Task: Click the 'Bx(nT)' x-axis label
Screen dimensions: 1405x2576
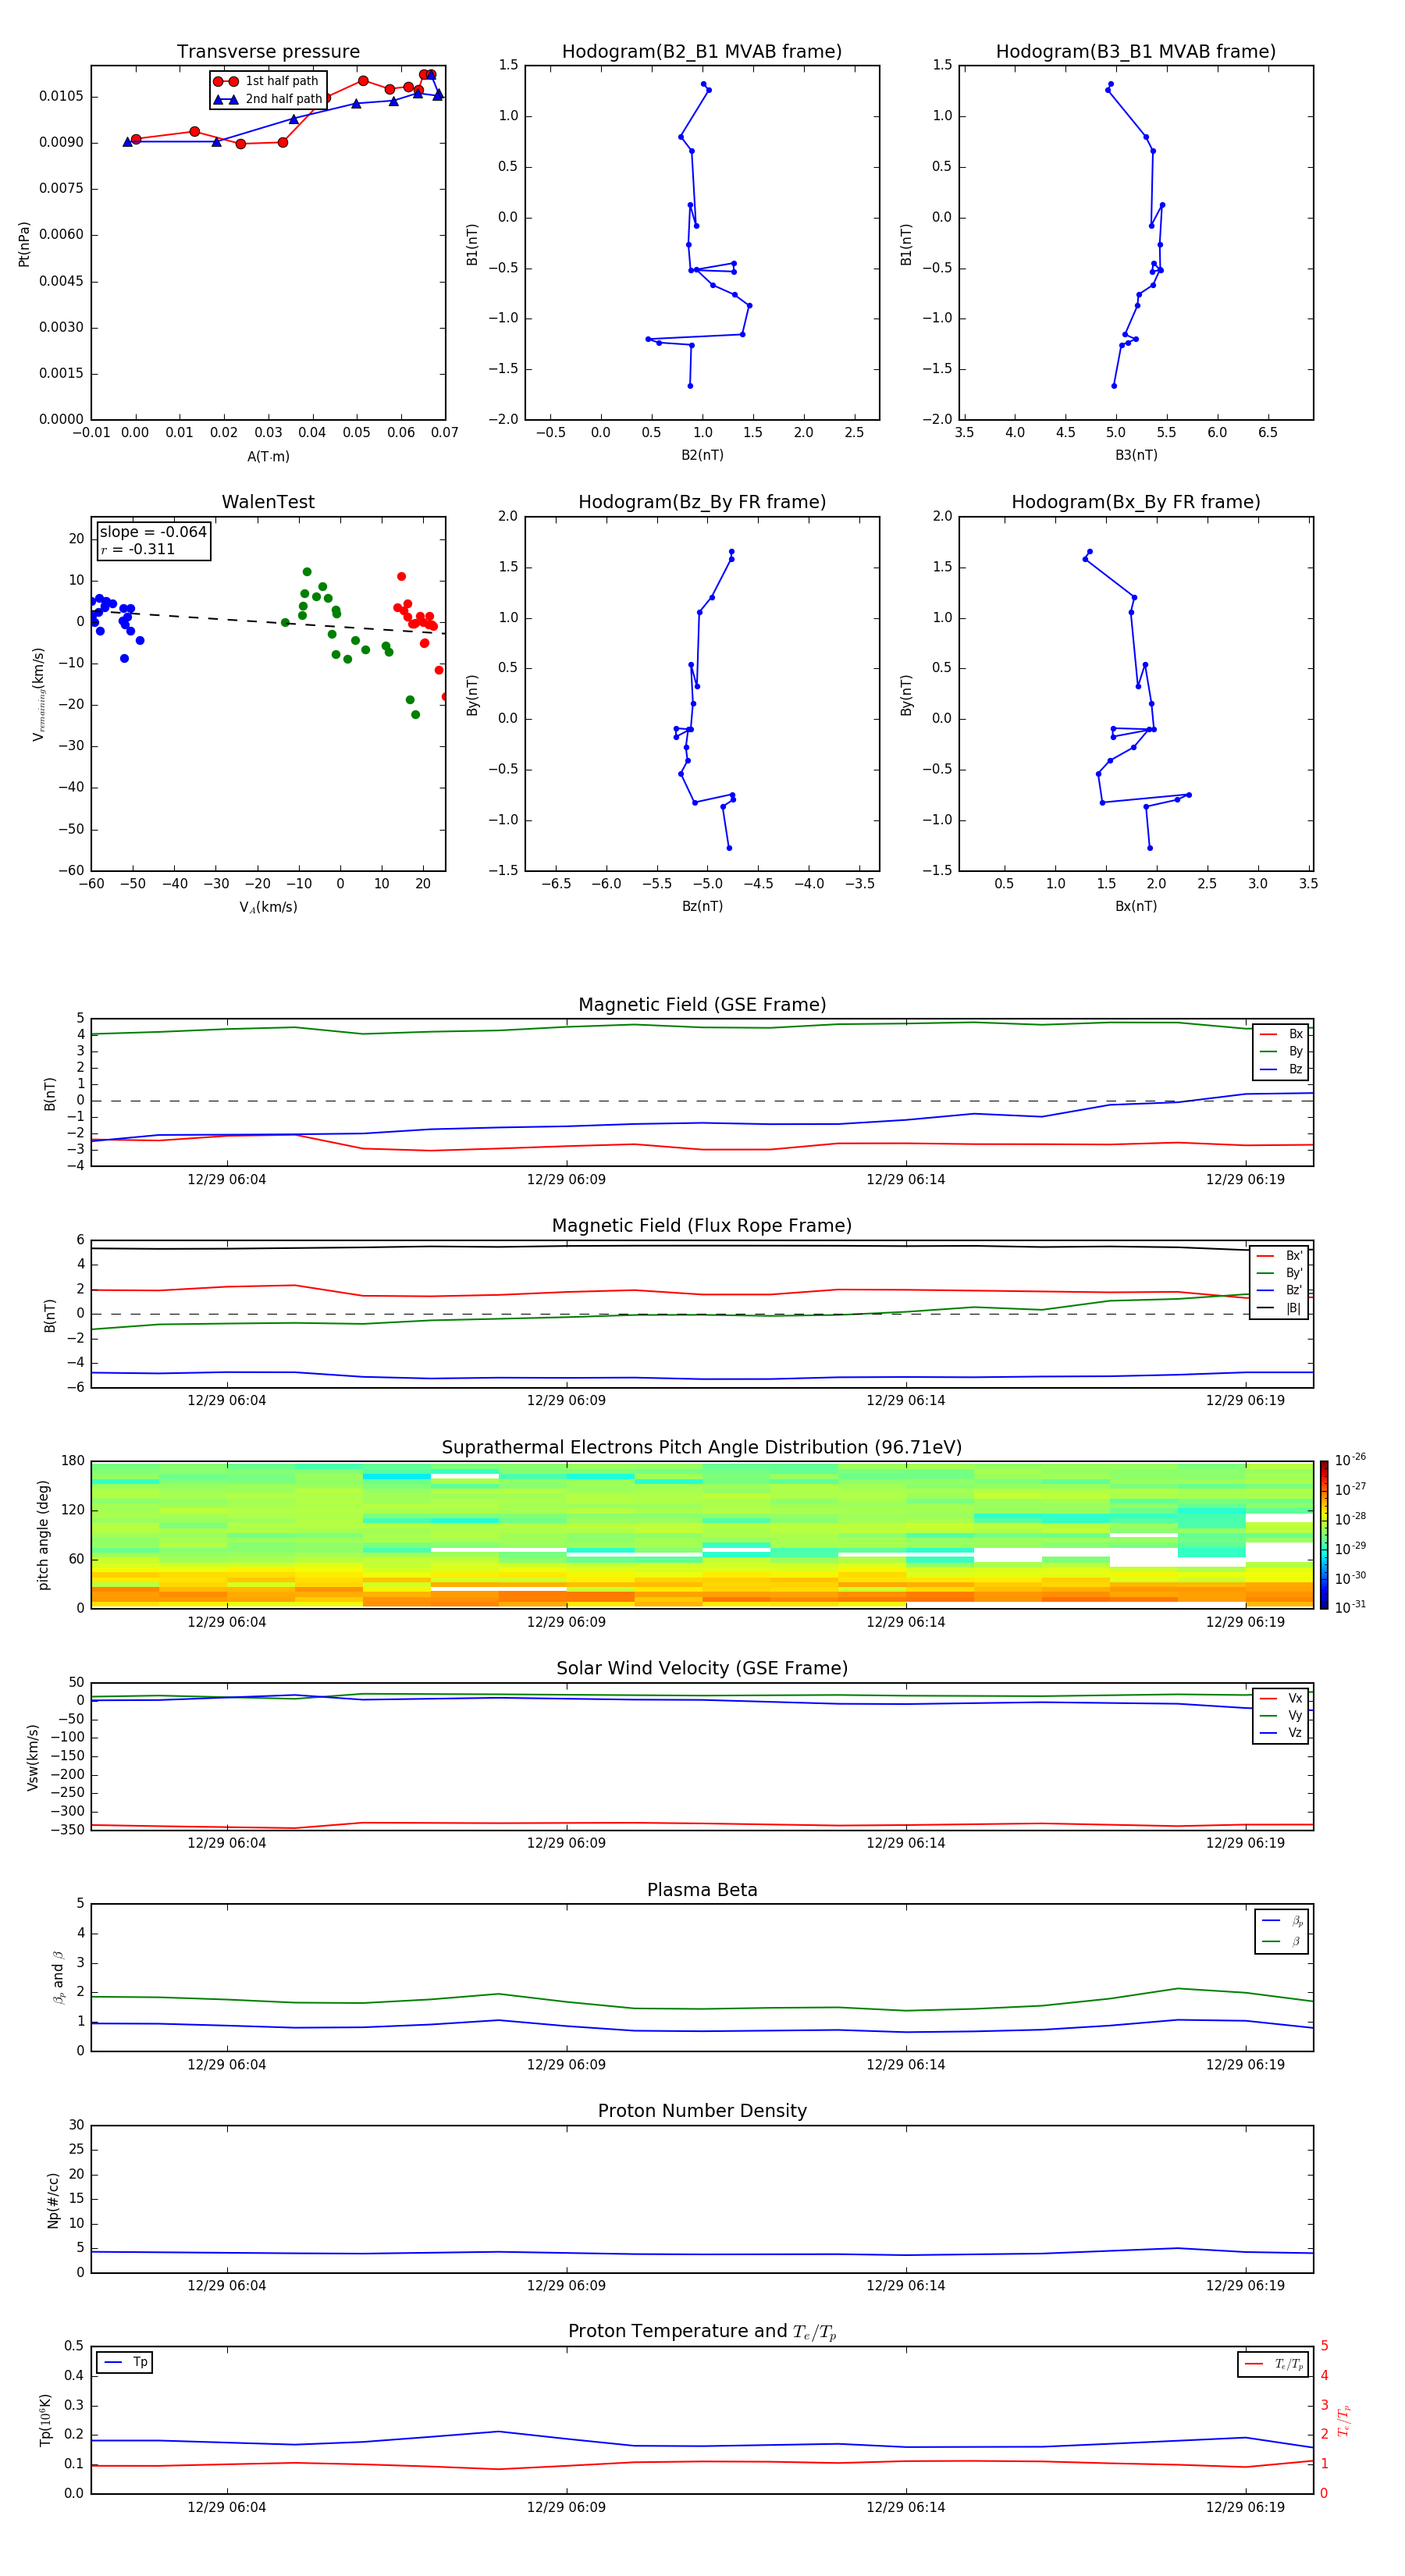Action: pyautogui.click(x=1136, y=906)
